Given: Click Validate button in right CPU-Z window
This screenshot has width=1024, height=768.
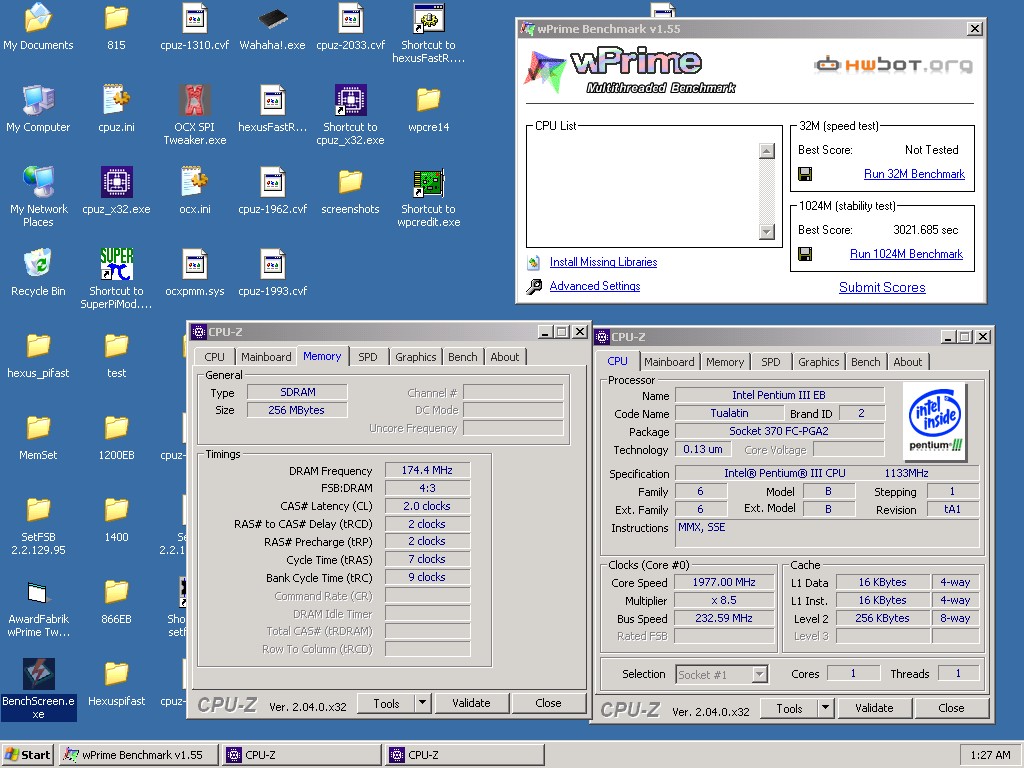Looking at the screenshot, I should 874,708.
